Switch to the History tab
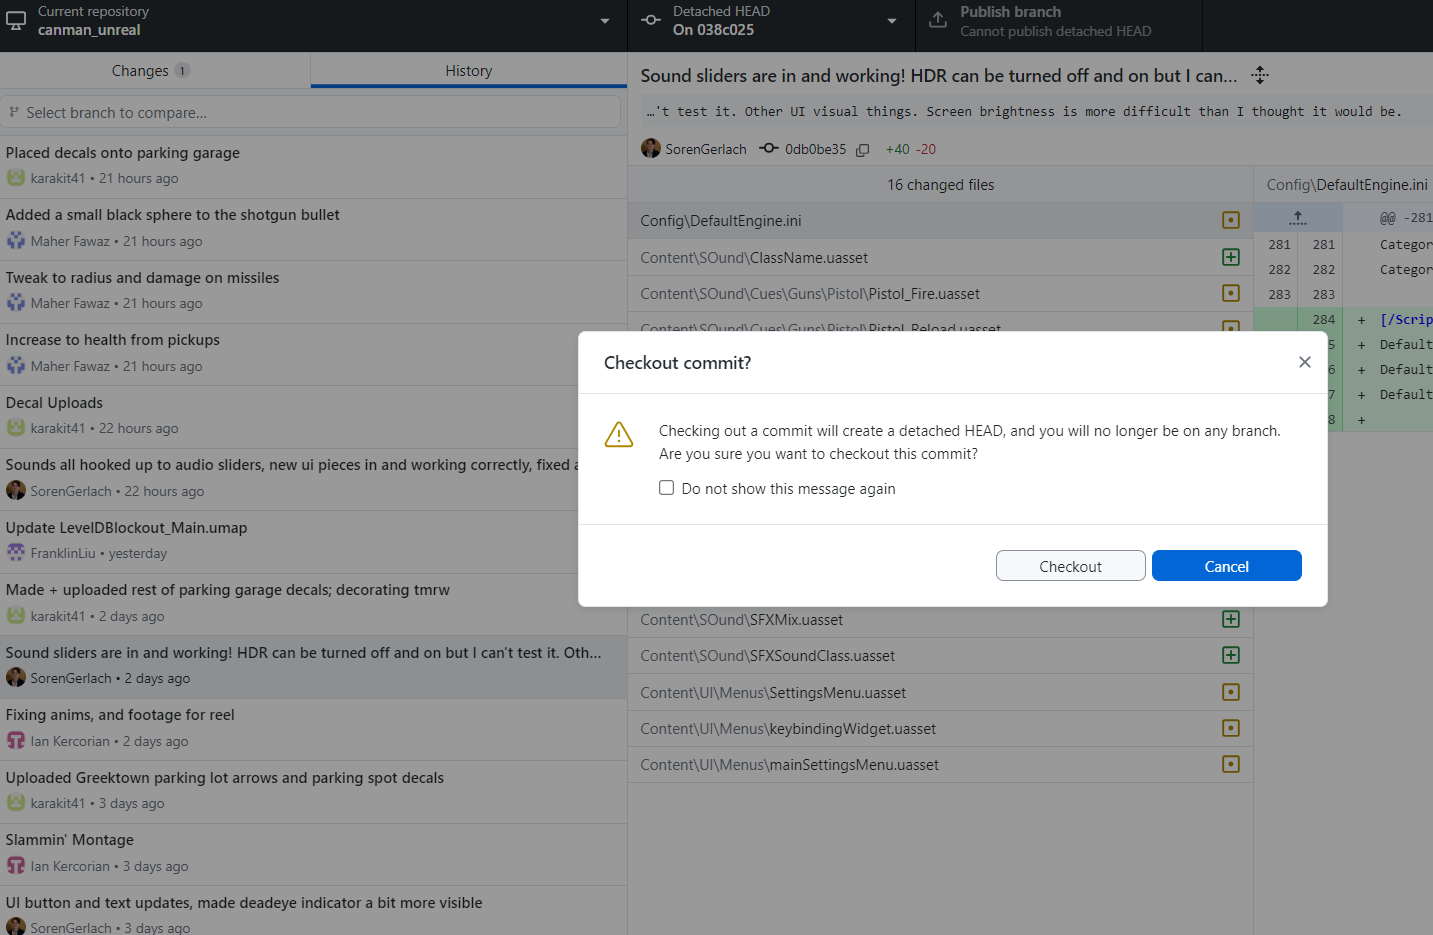Viewport: 1433px width, 935px height. tap(468, 71)
